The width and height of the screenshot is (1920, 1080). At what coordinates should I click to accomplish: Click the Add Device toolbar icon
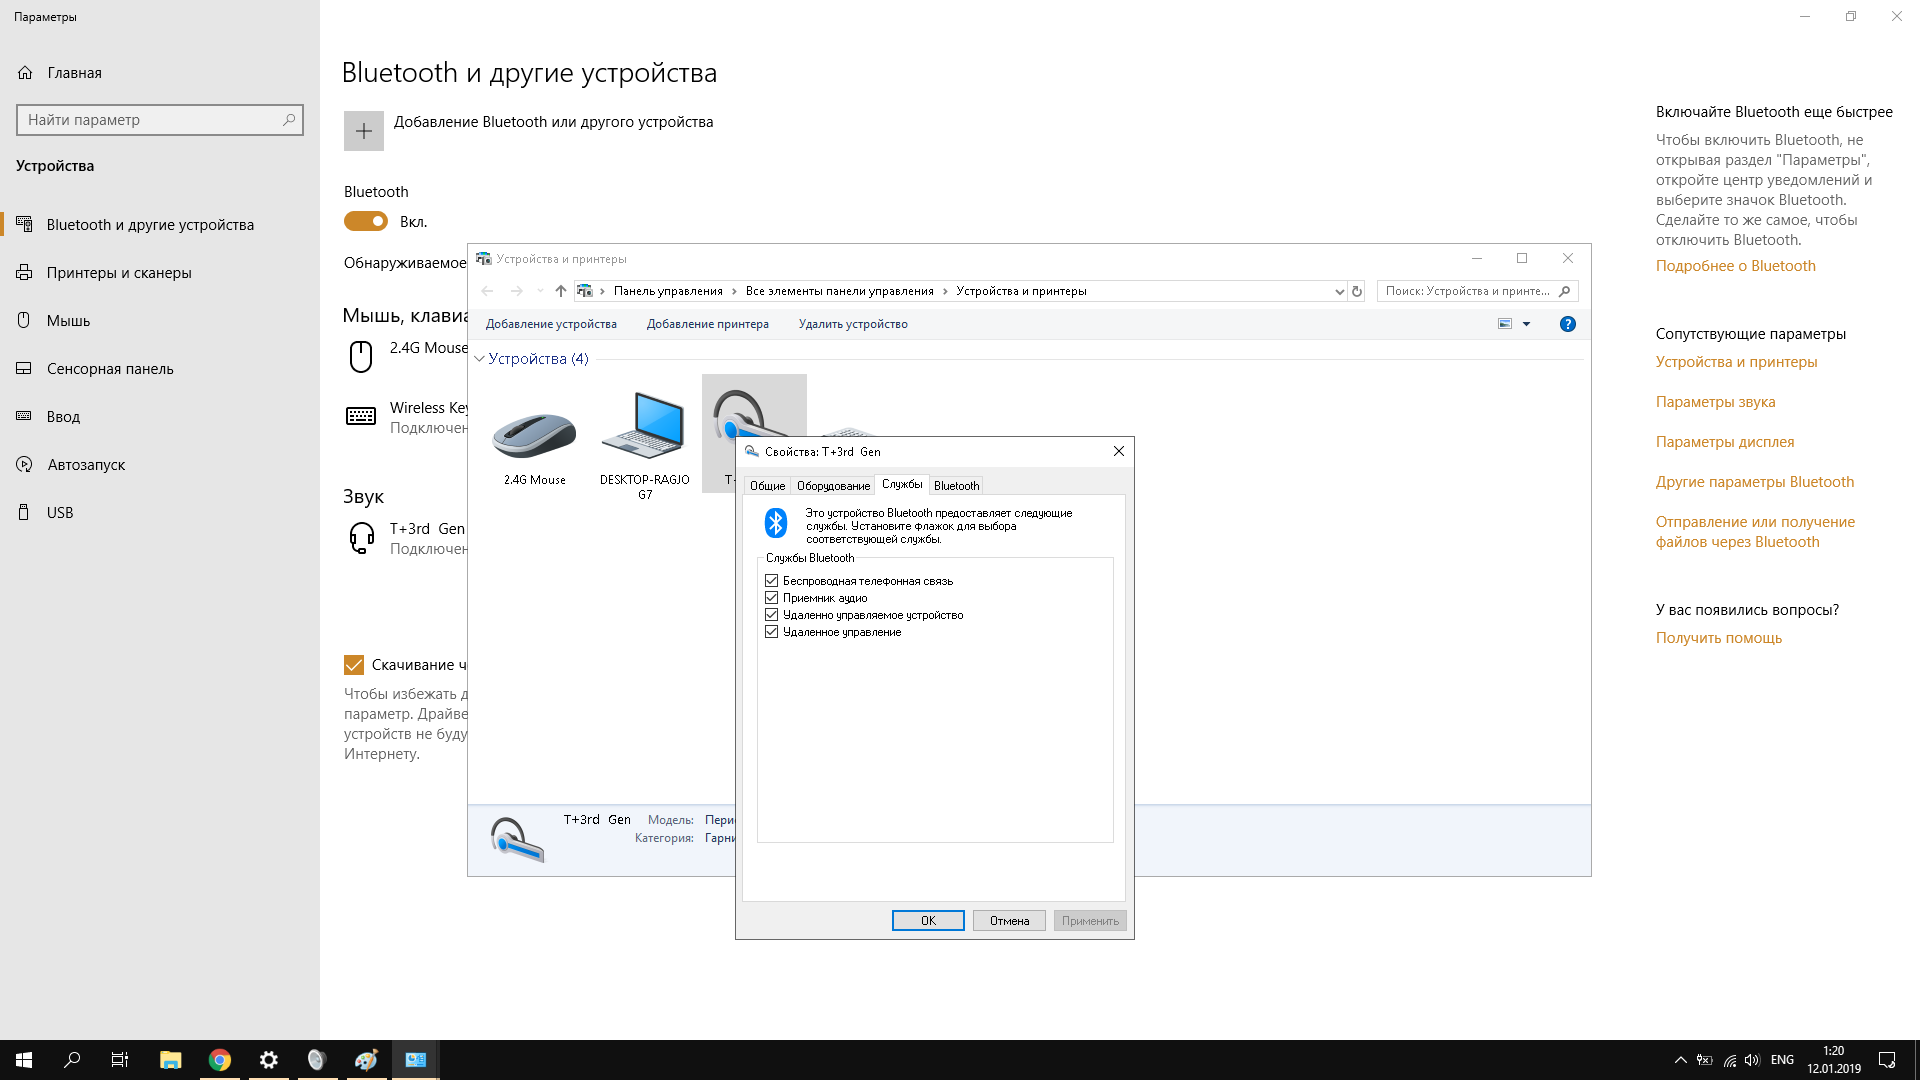pos(551,323)
